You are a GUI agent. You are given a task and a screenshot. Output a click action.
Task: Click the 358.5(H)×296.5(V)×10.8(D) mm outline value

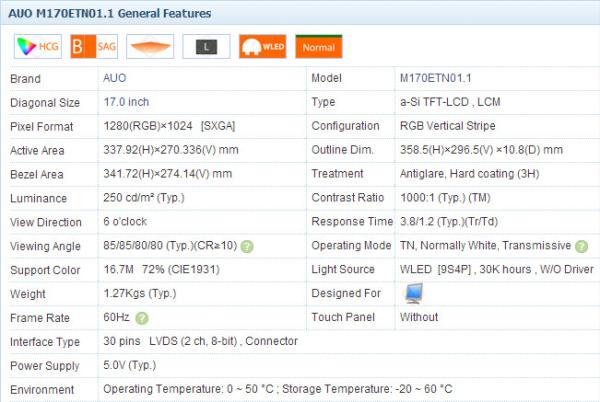[481, 150]
